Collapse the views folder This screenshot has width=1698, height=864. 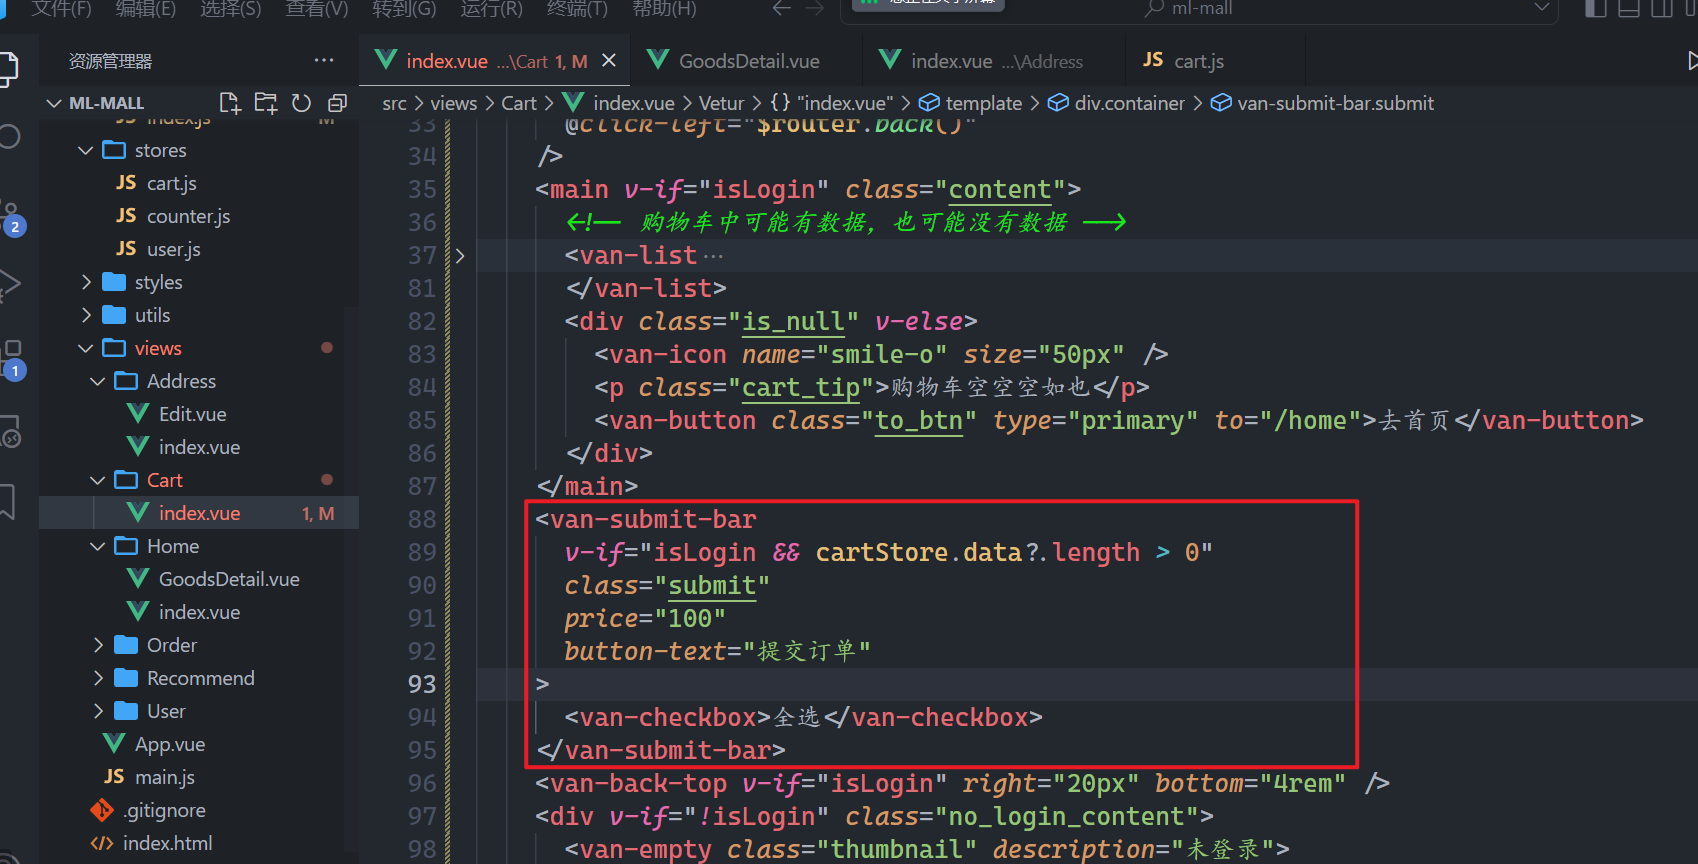86,348
